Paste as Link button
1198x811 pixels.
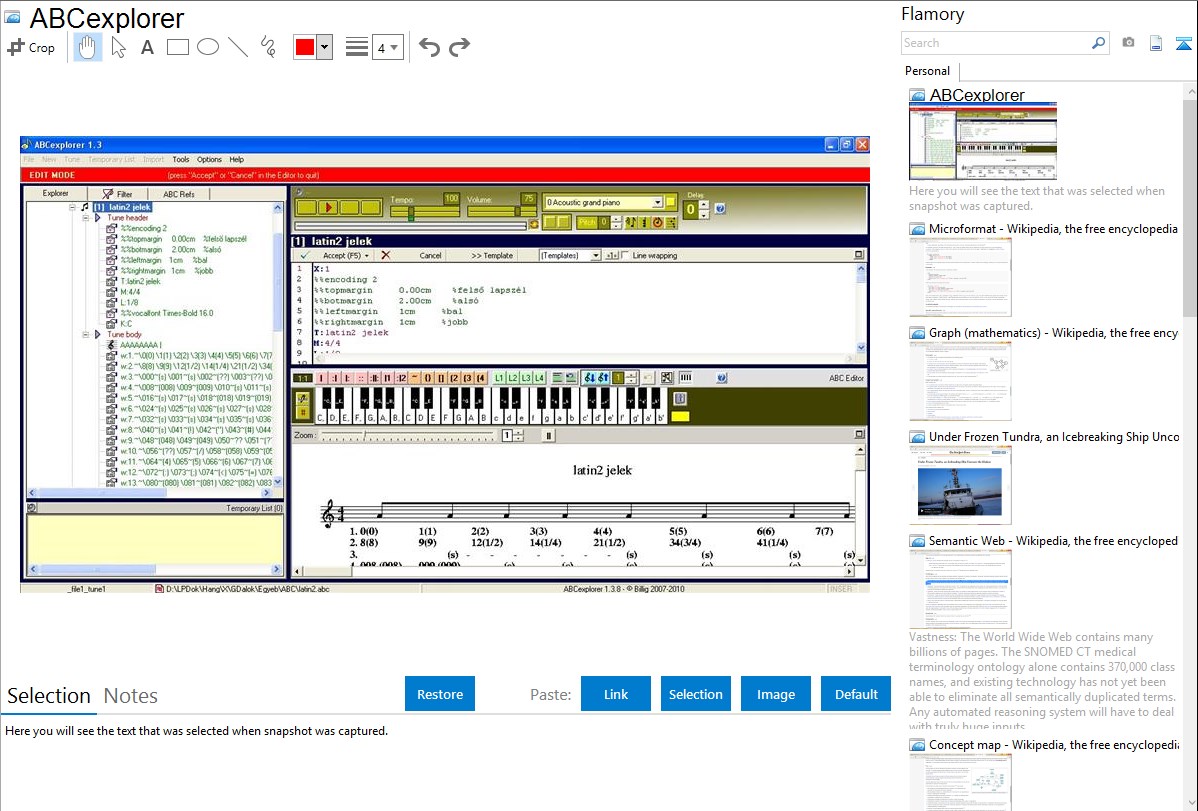(x=616, y=694)
